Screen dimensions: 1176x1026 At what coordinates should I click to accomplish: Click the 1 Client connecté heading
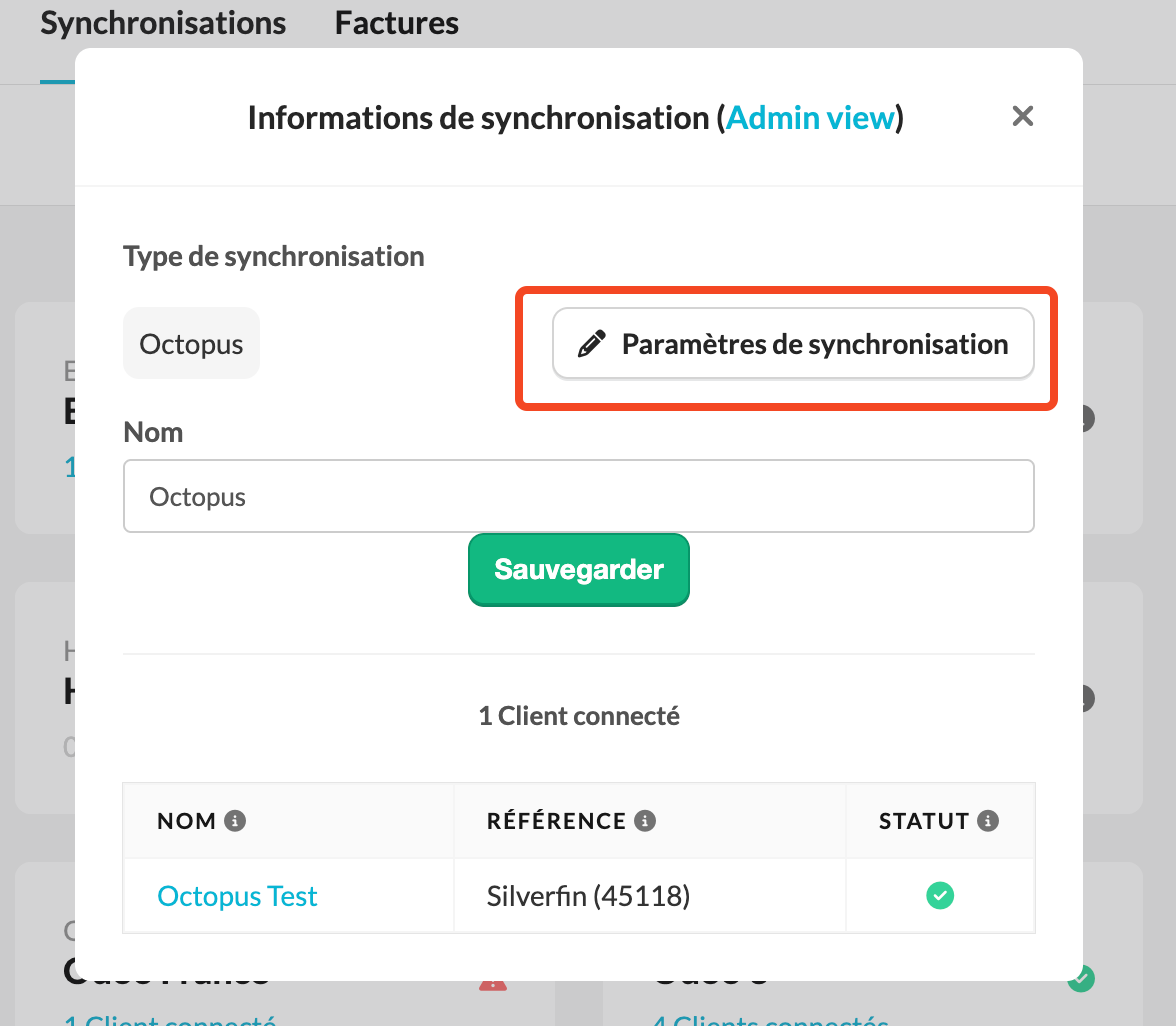(579, 716)
